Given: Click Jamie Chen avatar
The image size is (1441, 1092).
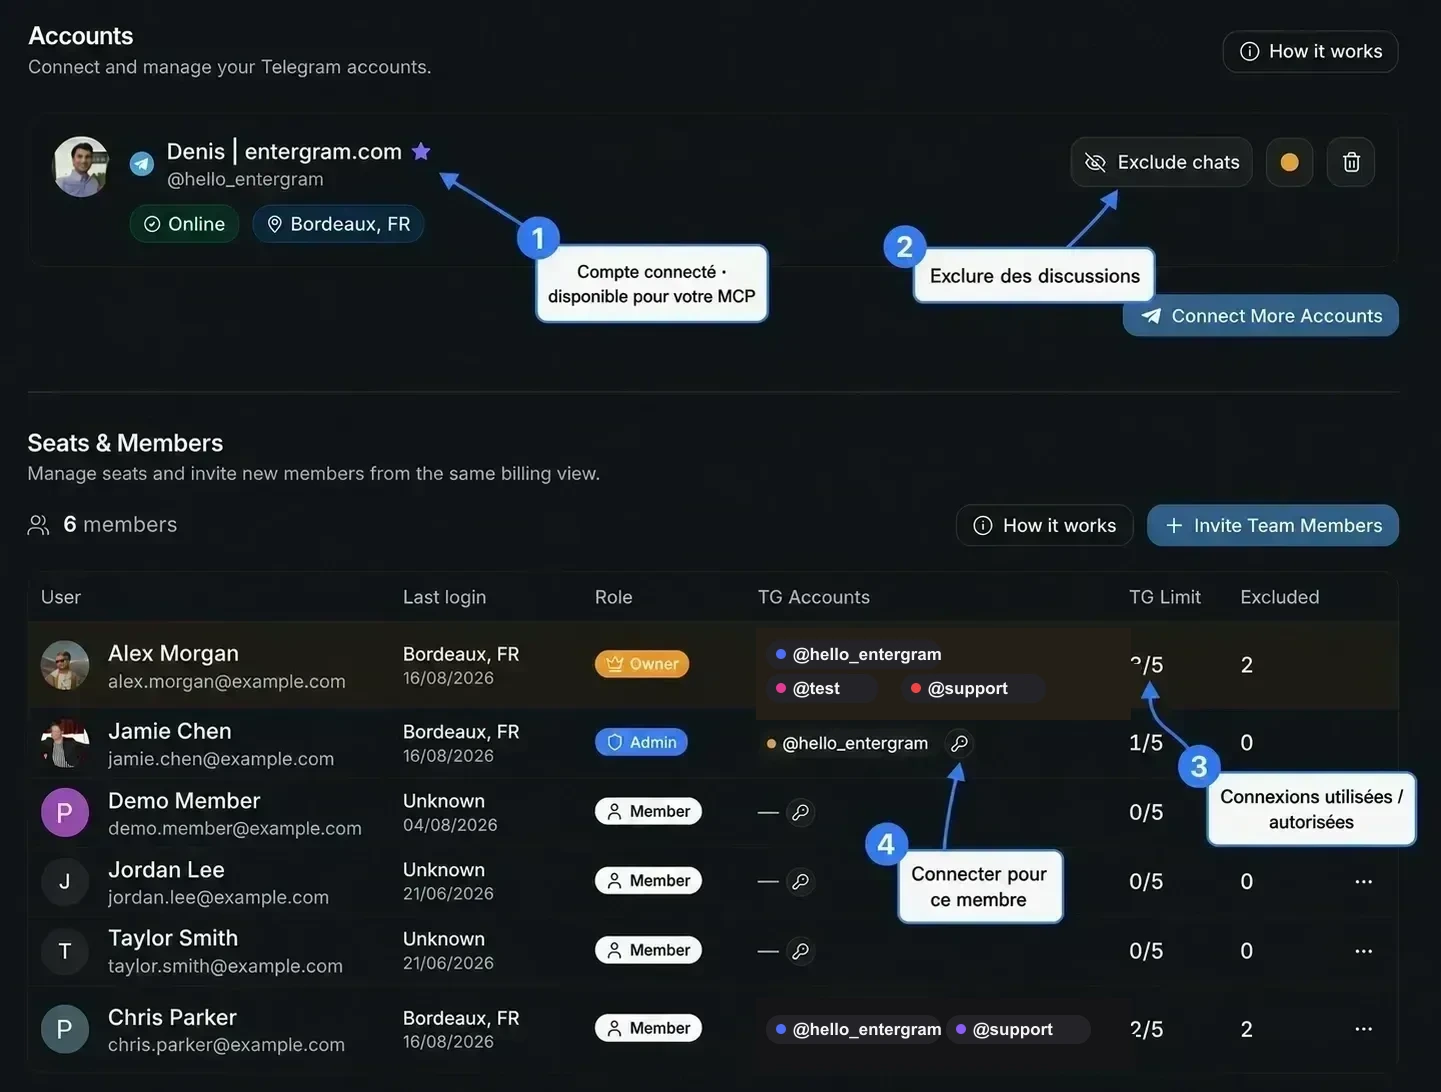Looking at the screenshot, I should (x=65, y=743).
